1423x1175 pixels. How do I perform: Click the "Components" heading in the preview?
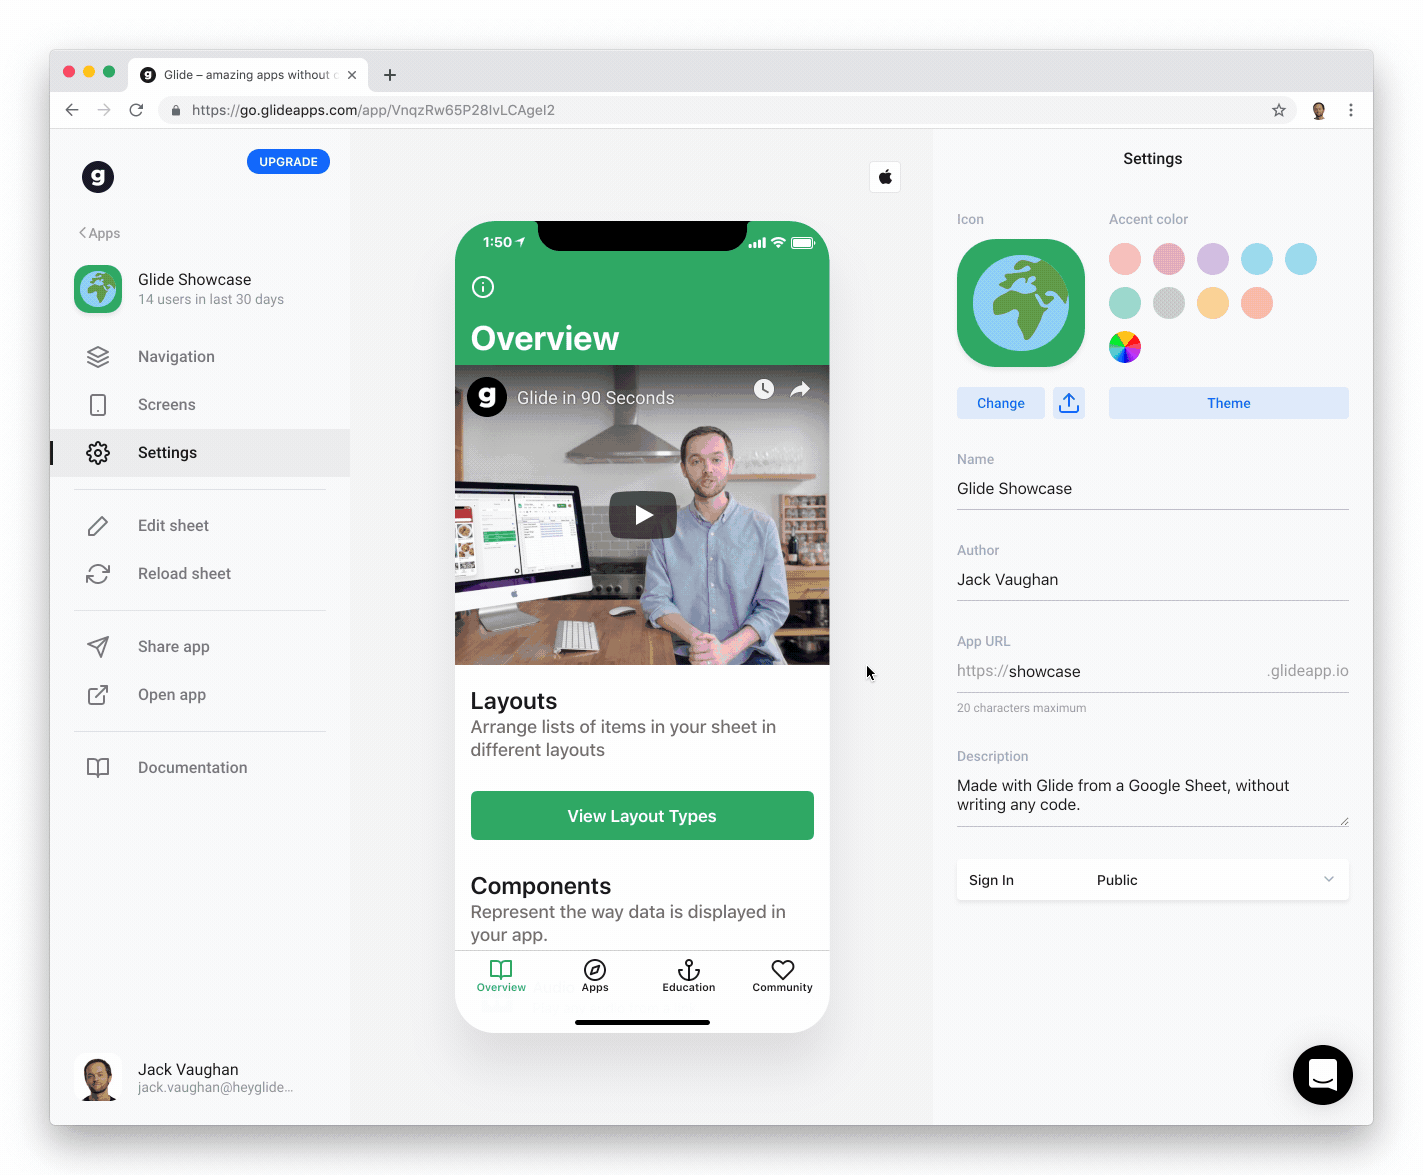[x=541, y=886]
